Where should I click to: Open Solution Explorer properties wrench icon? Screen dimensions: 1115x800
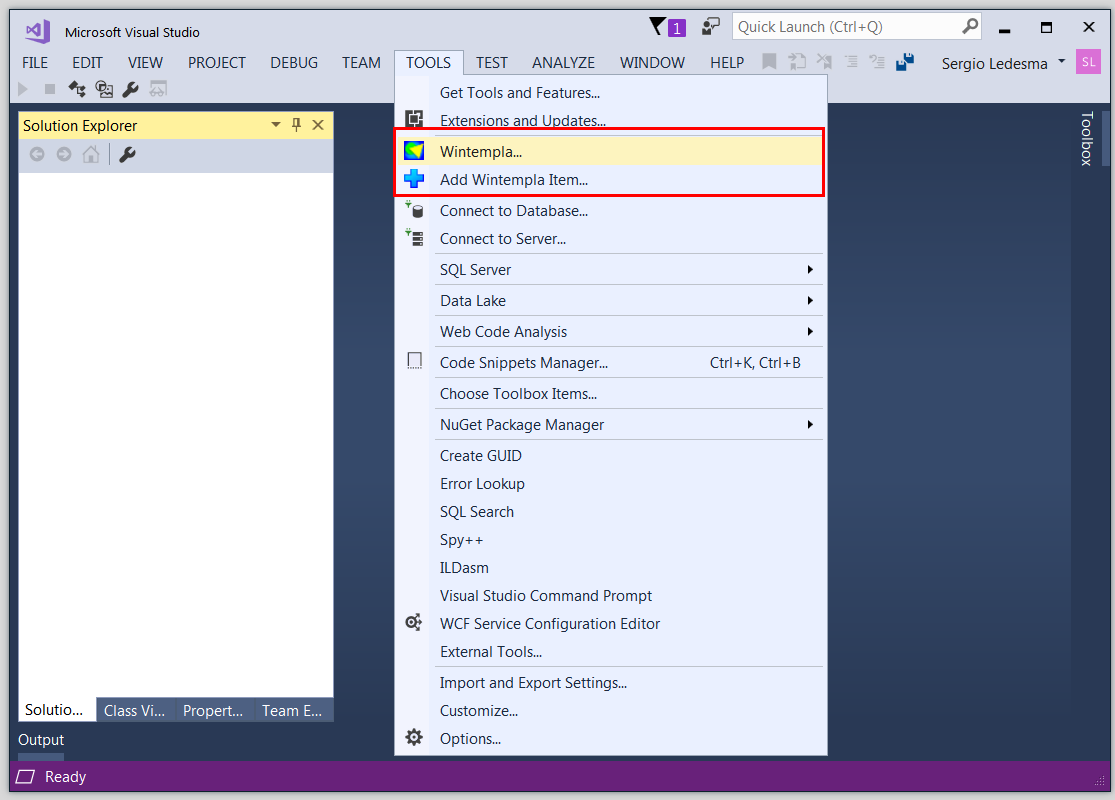click(127, 154)
